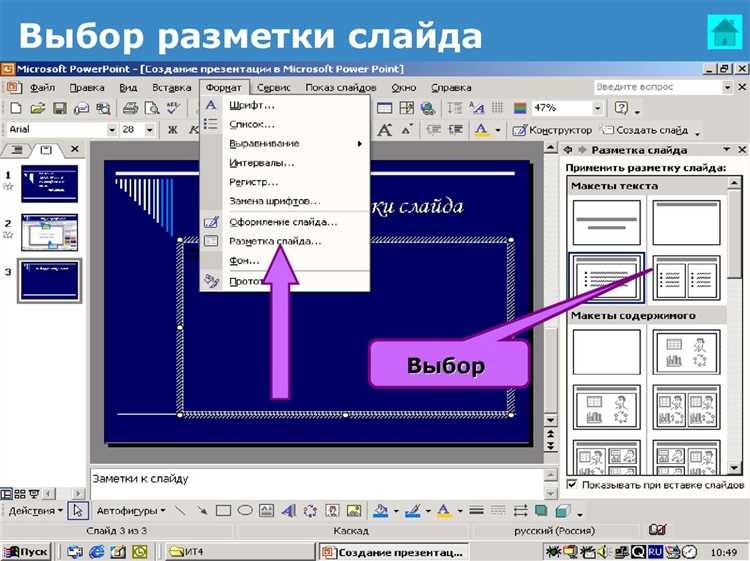
Task: Click the Open folder icon
Action: [37, 108]
